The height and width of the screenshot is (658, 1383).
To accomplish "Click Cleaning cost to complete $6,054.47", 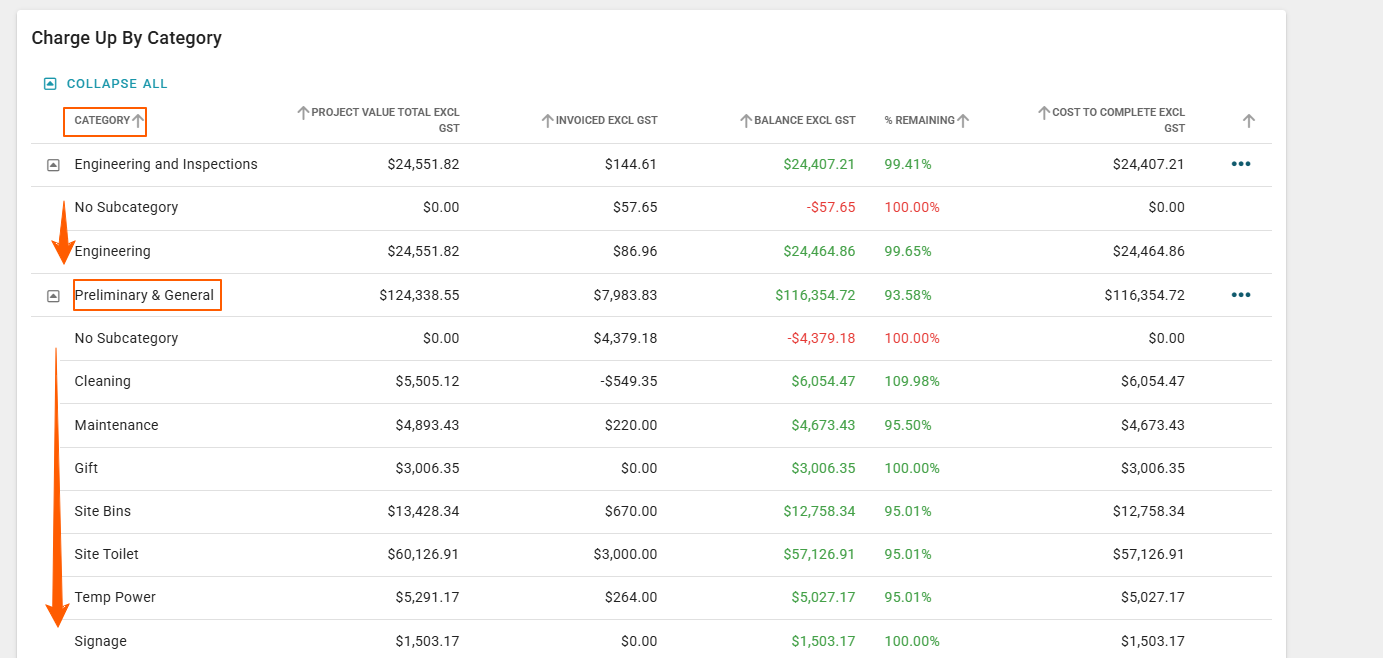I will tap(1152, 381).
